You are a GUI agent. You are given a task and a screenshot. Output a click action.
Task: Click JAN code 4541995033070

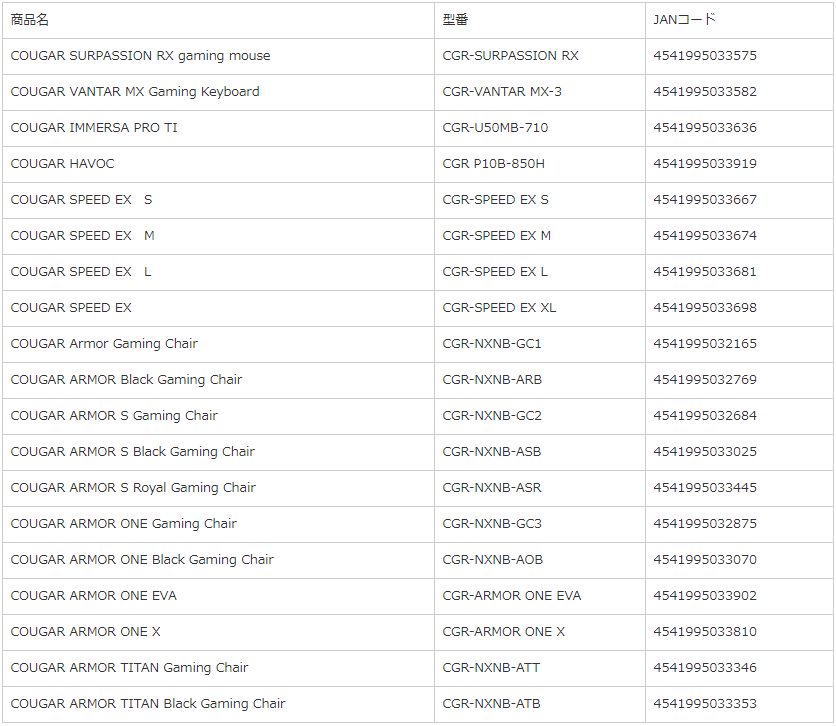(705, 560)
